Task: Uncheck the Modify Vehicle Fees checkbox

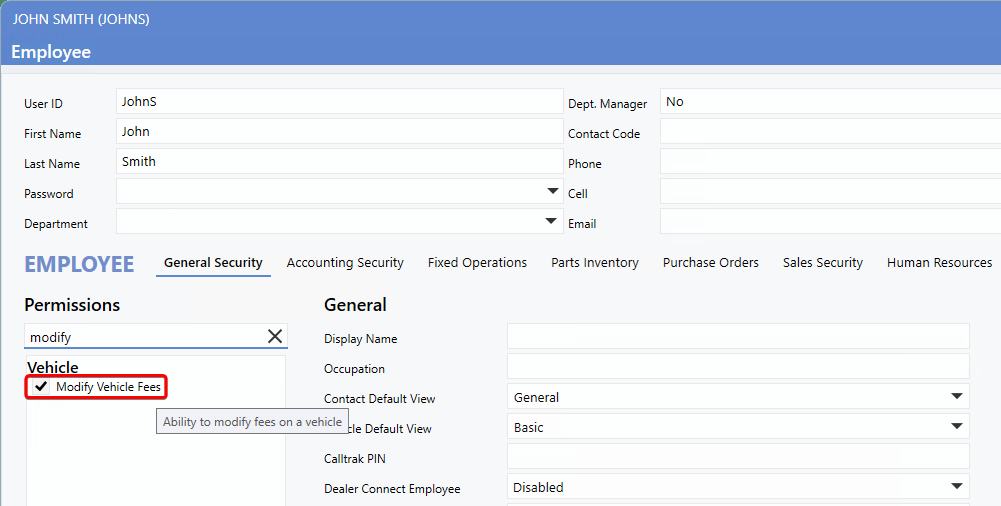Action: click(x=41, y=387)
